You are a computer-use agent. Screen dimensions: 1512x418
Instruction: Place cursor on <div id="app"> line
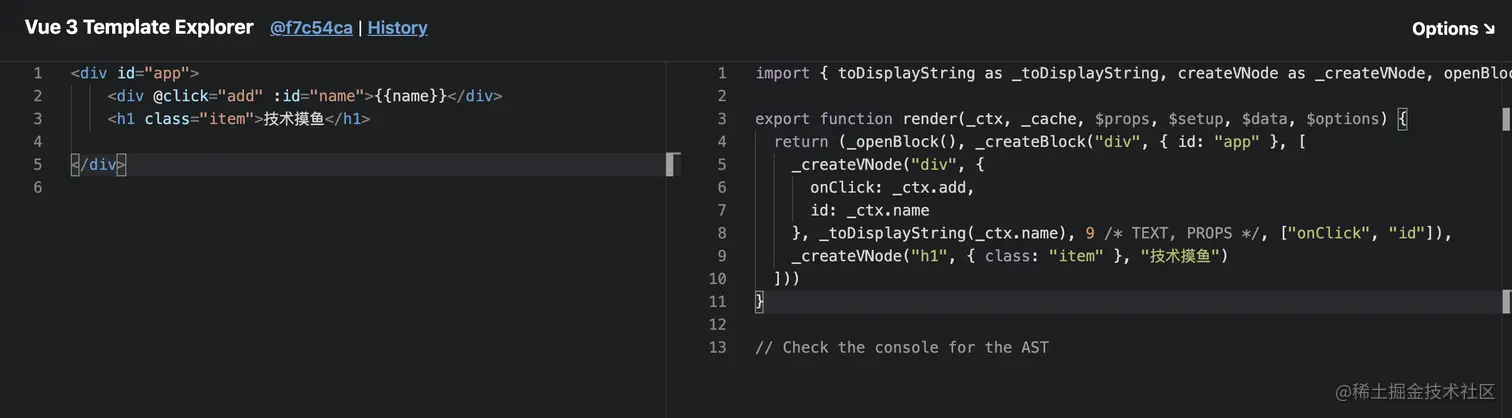click(135, 73)
